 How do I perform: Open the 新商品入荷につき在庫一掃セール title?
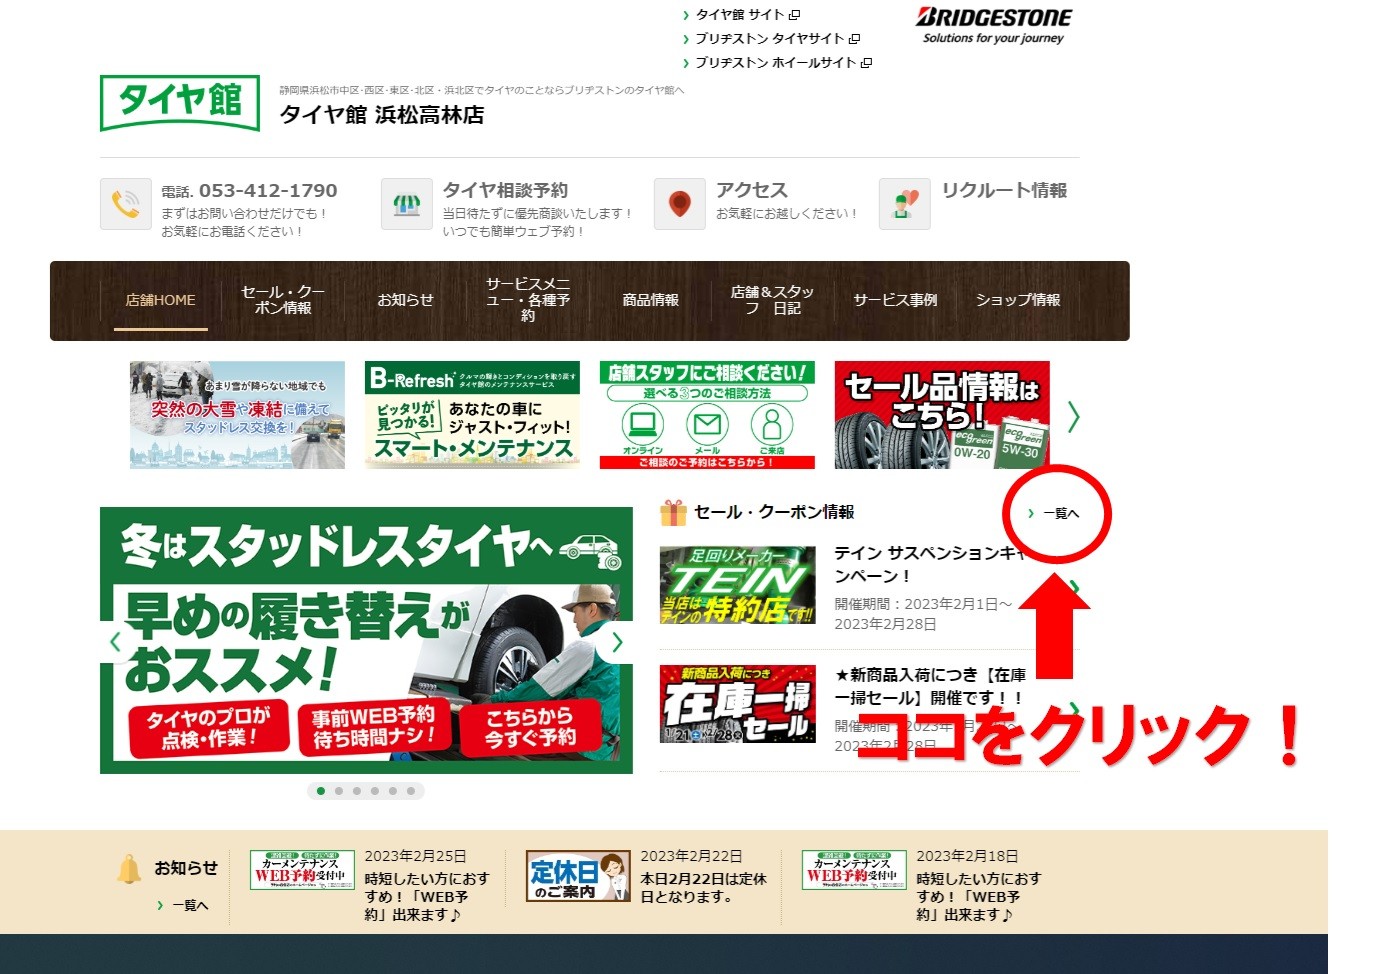coord(931,687)
